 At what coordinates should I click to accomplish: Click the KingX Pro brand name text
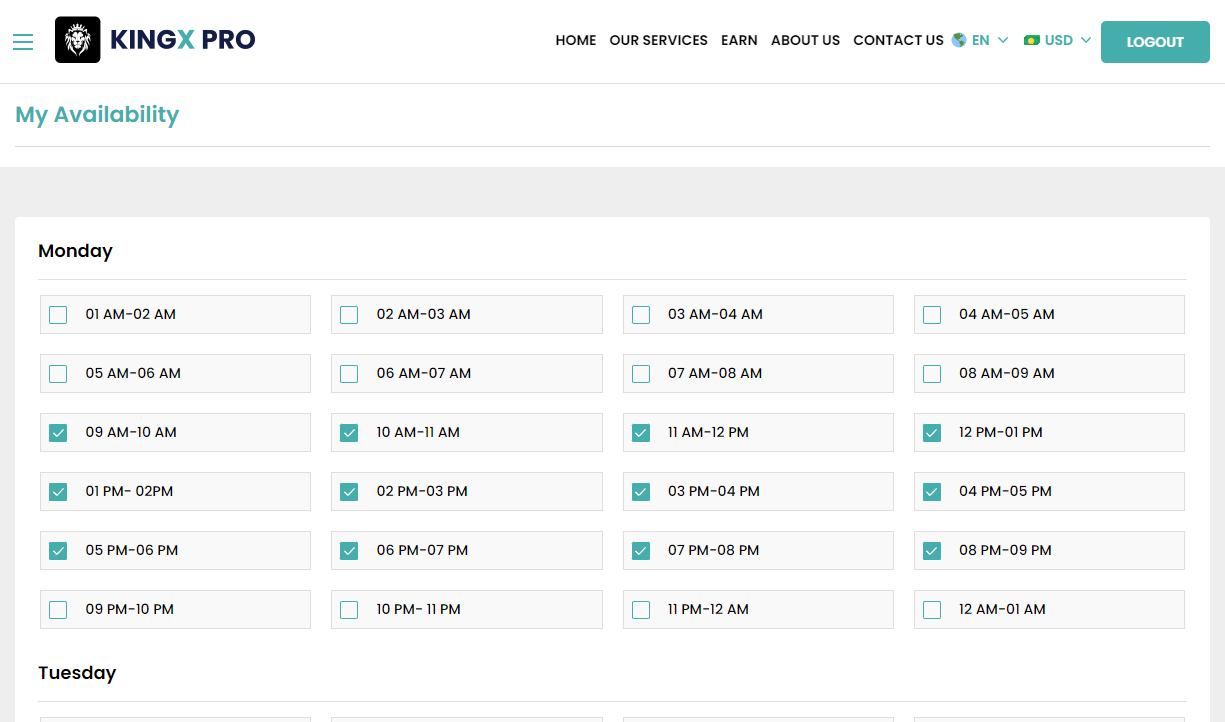[182, 40]
